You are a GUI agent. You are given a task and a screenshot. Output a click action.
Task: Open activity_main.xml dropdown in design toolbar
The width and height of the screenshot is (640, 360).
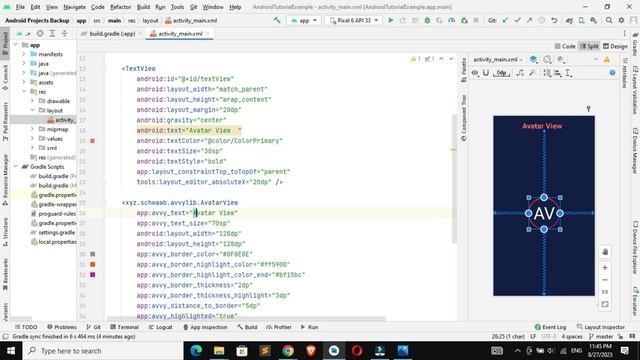[x=498, y=60]
